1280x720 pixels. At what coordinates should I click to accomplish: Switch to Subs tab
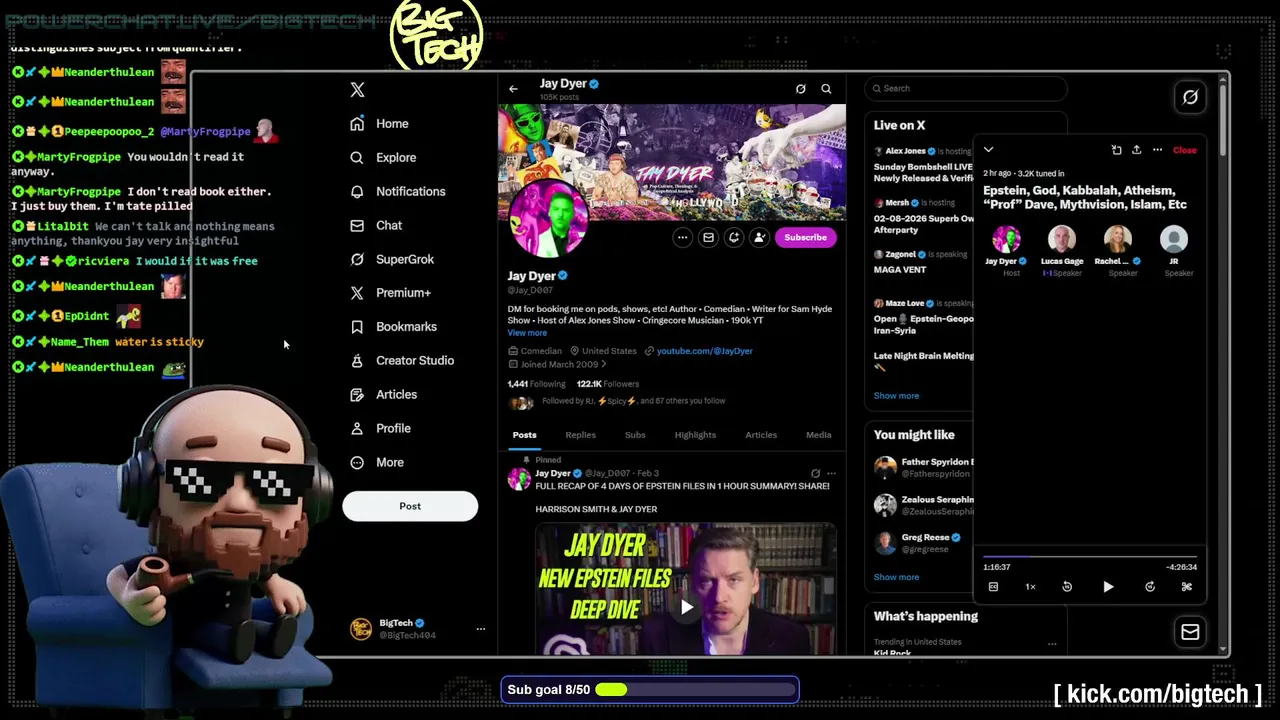coord(635,435)
